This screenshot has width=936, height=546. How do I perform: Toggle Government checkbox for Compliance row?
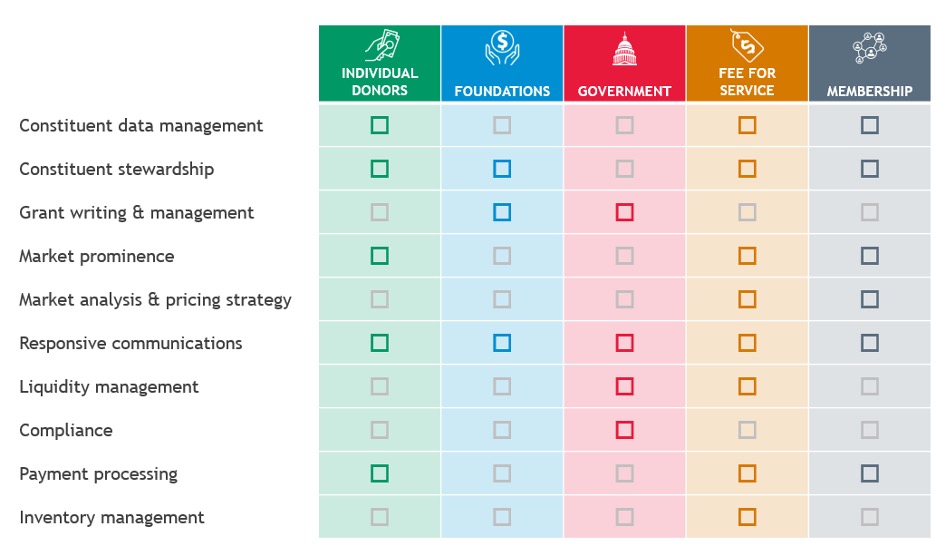pyautogui.click(x=625, y=430)
